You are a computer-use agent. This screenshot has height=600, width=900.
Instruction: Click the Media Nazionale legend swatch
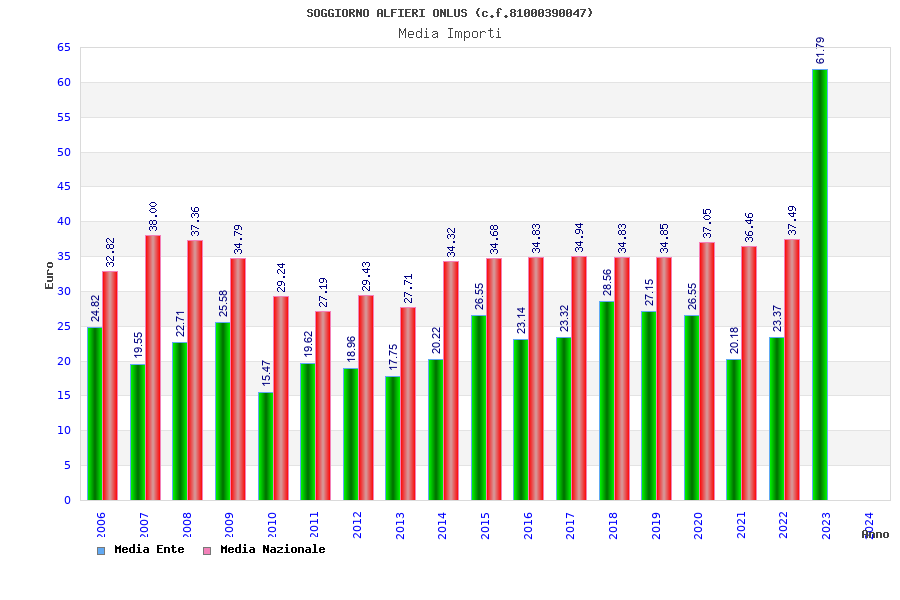click(207, 551)
